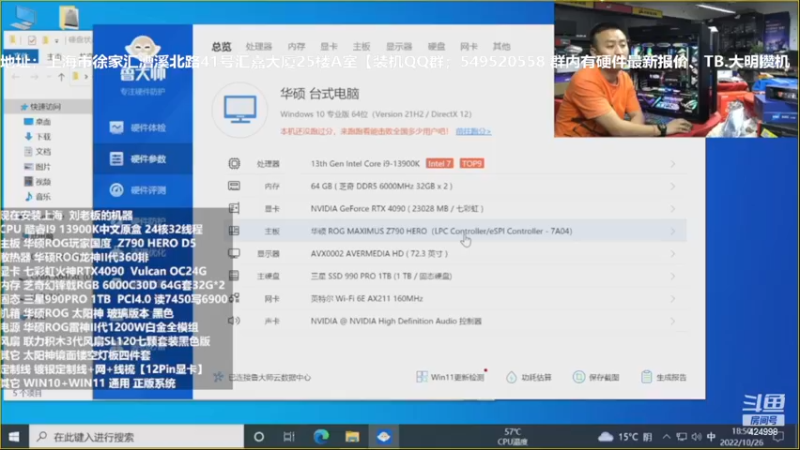Click the 鲁大师 taskbar icon
800x450 pixels.
point(384,437)
